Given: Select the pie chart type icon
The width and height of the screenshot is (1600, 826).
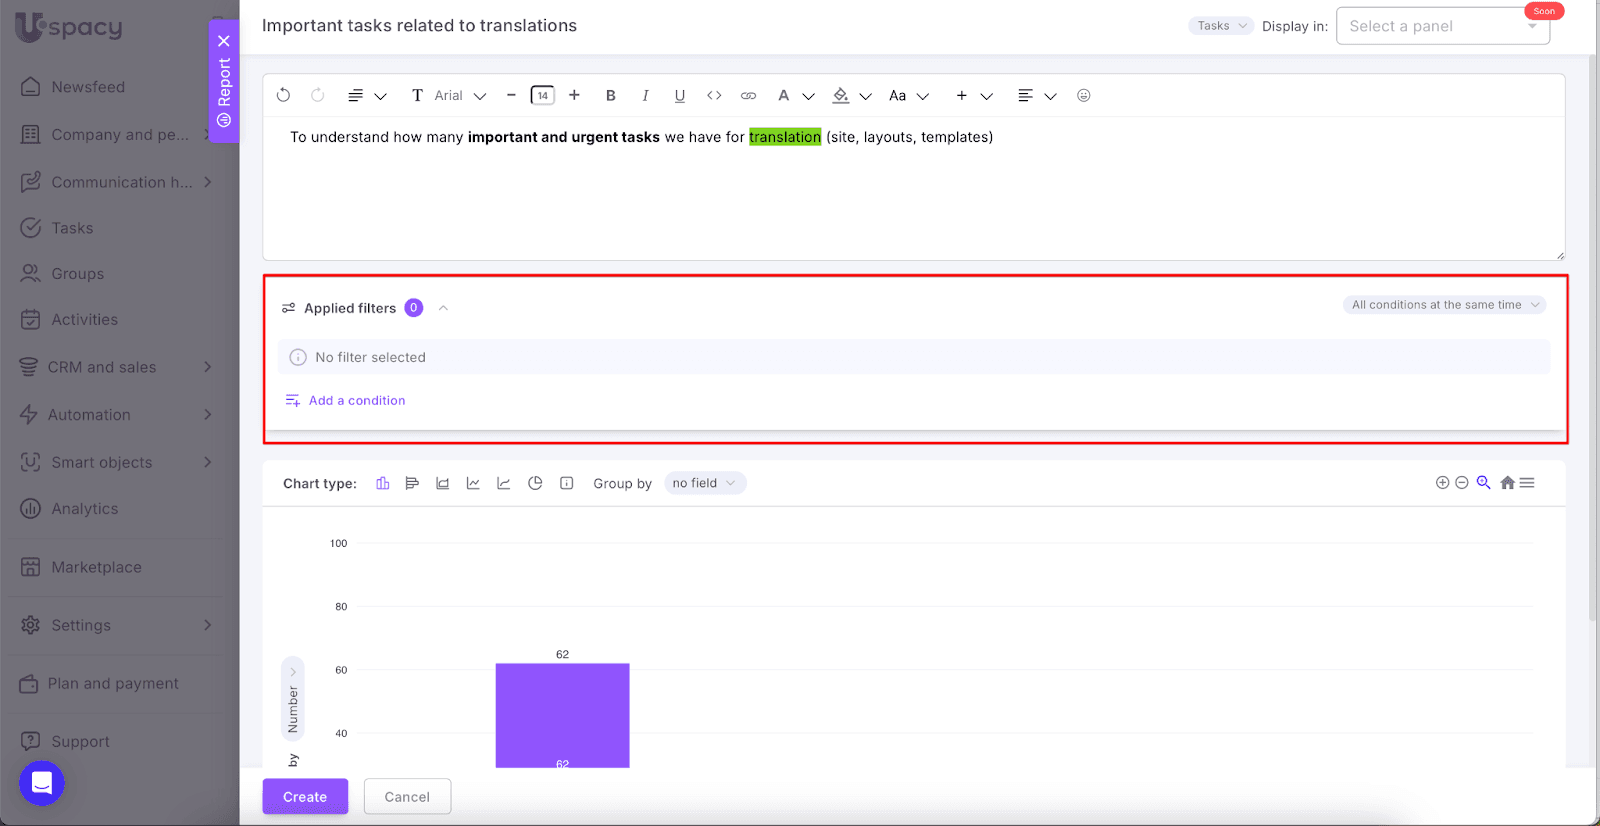Looking at the screenshot, I should click(535, 483).
